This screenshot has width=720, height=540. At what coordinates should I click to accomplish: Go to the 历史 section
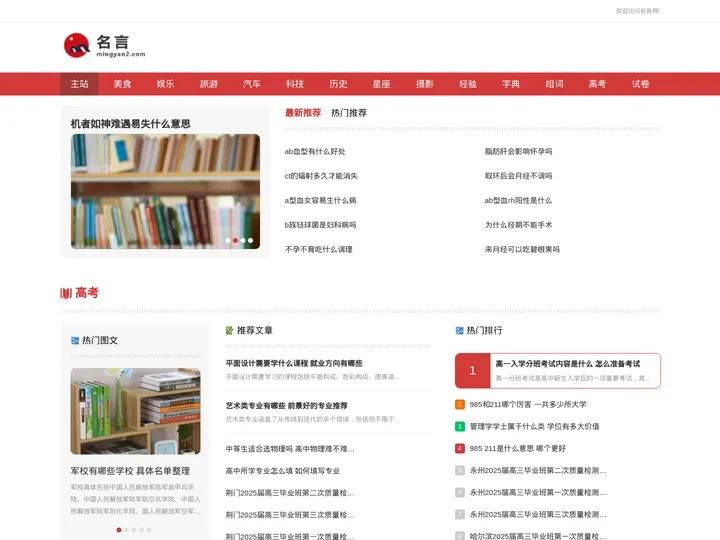(338, 84)
